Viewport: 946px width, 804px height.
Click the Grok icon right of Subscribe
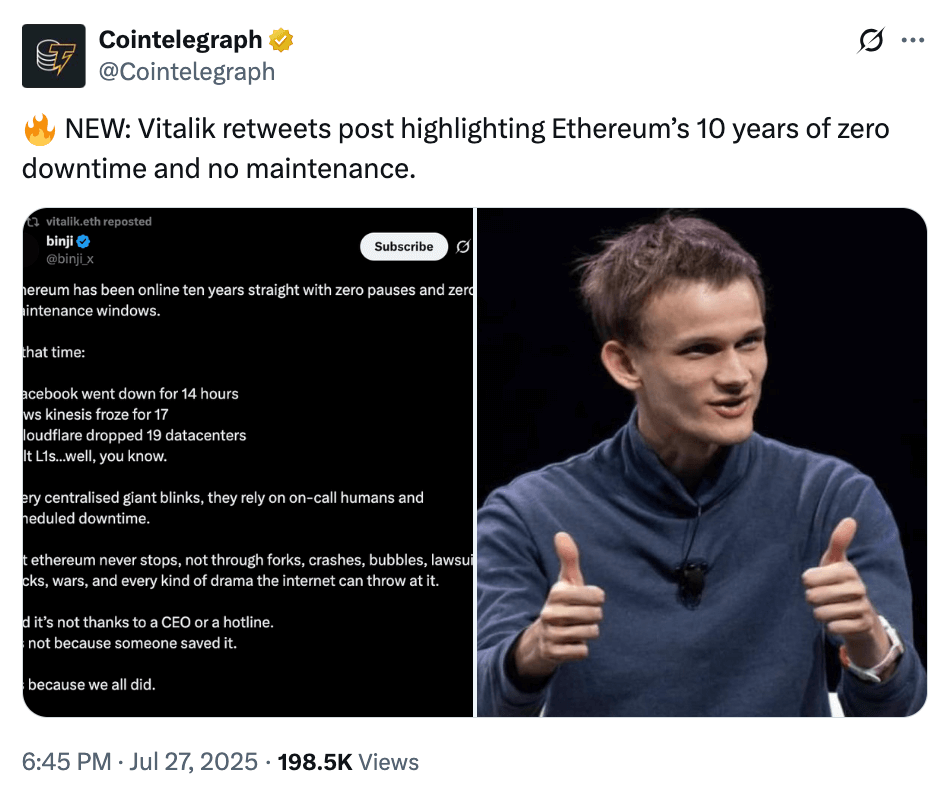[x=463, y=246]
